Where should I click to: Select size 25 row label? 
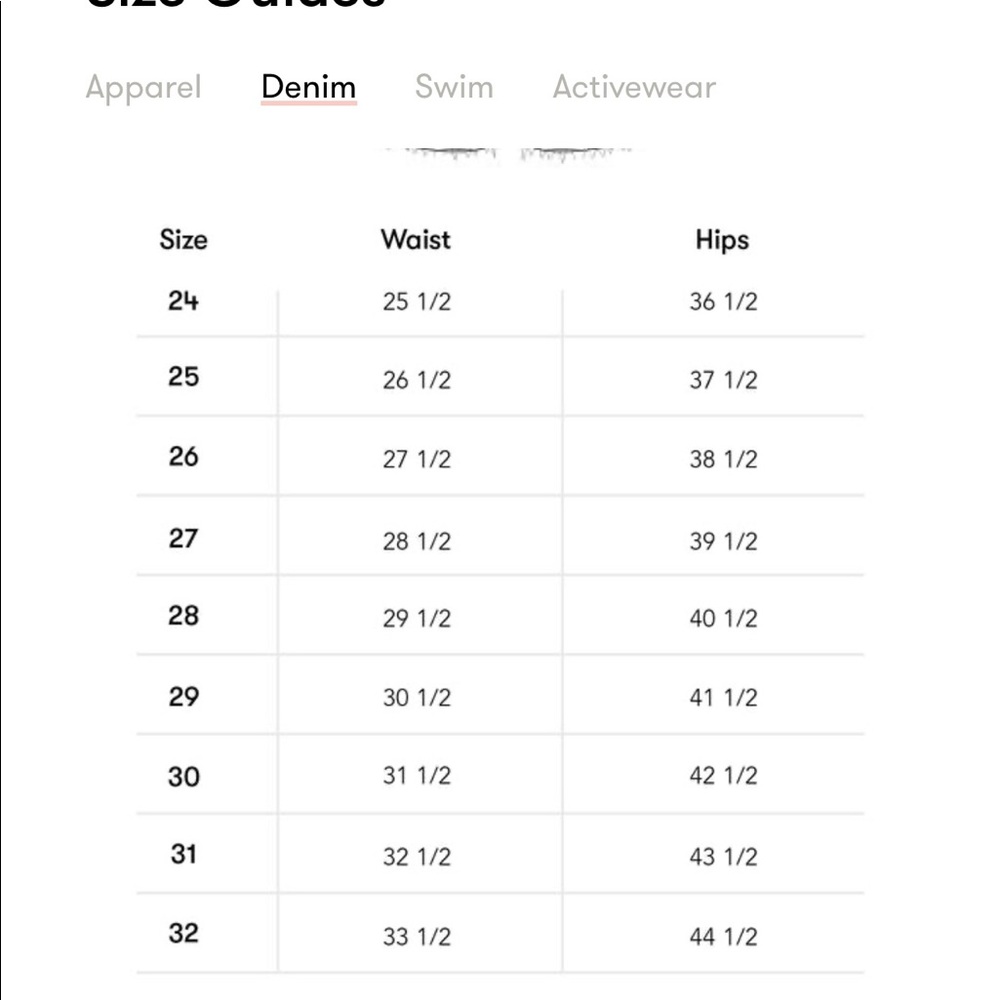(x=183, y=377)
